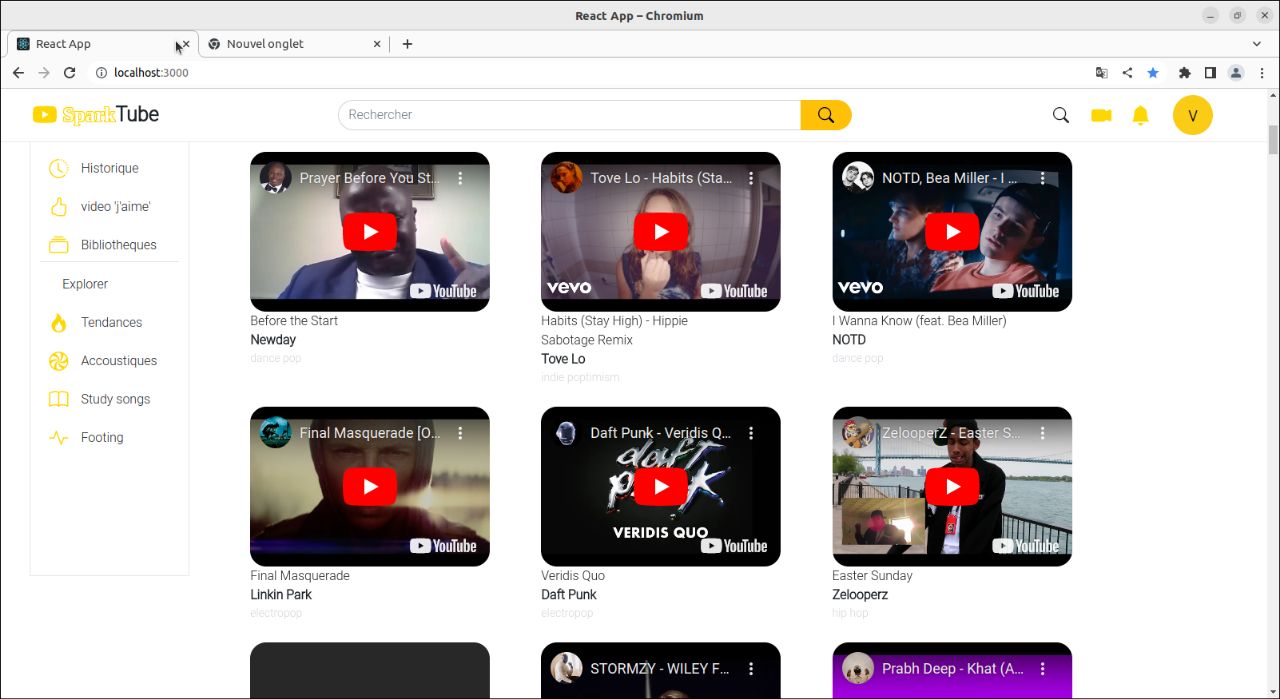
Task: Click the page vertical scrollbar thumb
Action: [1273, 140]
